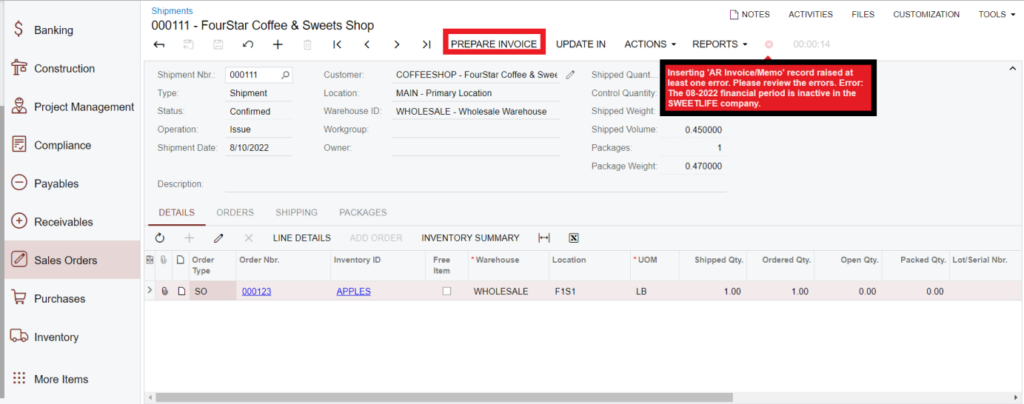
Task: Switch to the Packages tab
Action: click(363, 212)
